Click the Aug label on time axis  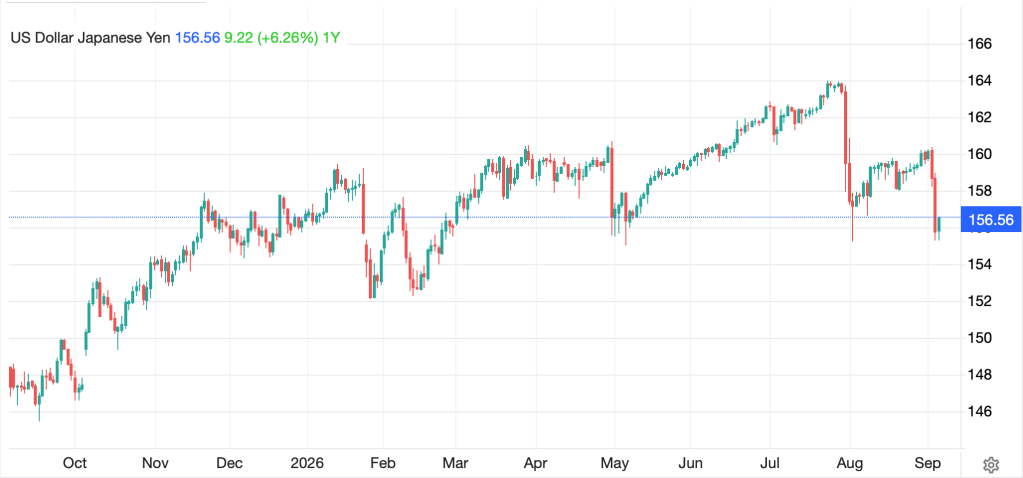tap(851, 464)
